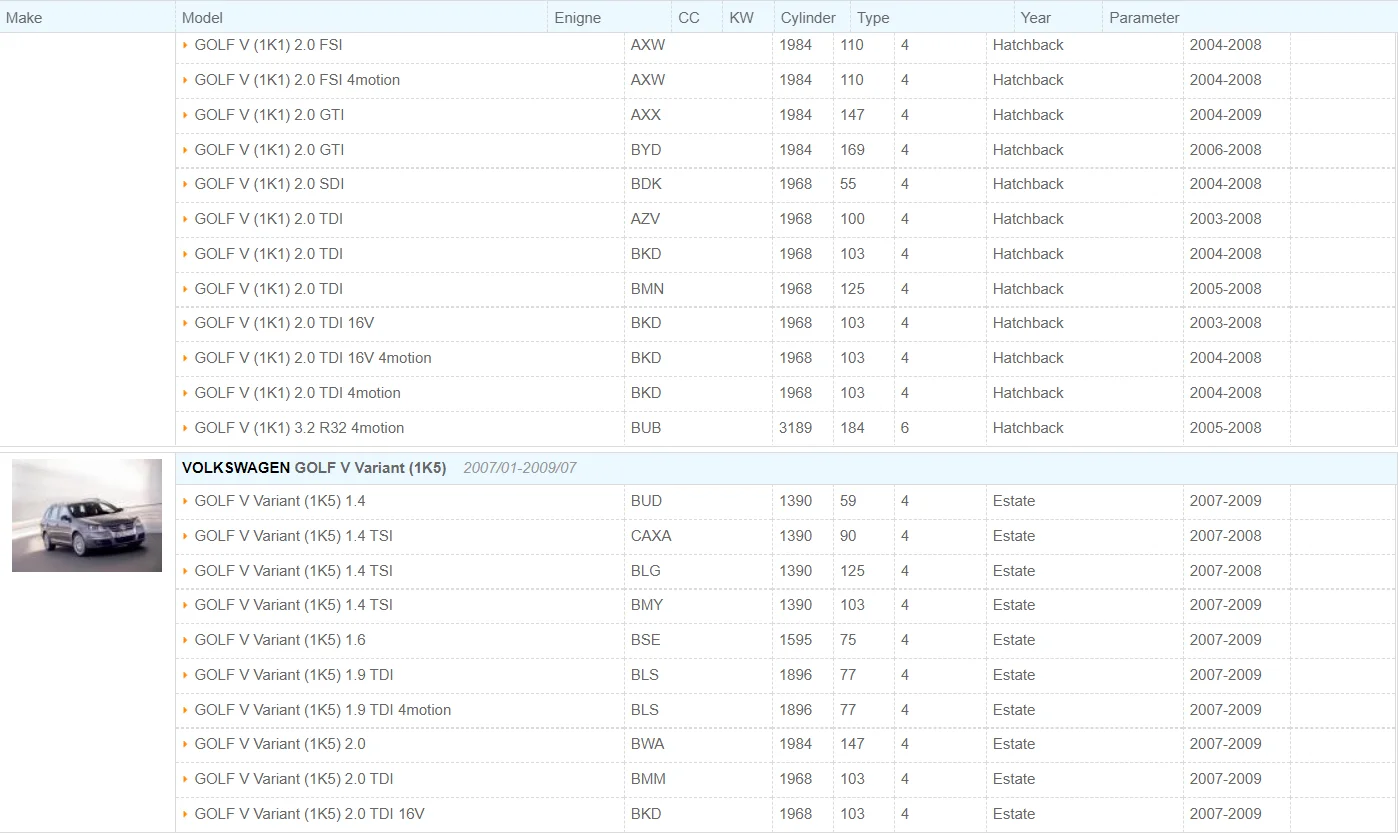Click the Type column header
This screenshot has width=1398, height=835.
(x=873, y=18)
